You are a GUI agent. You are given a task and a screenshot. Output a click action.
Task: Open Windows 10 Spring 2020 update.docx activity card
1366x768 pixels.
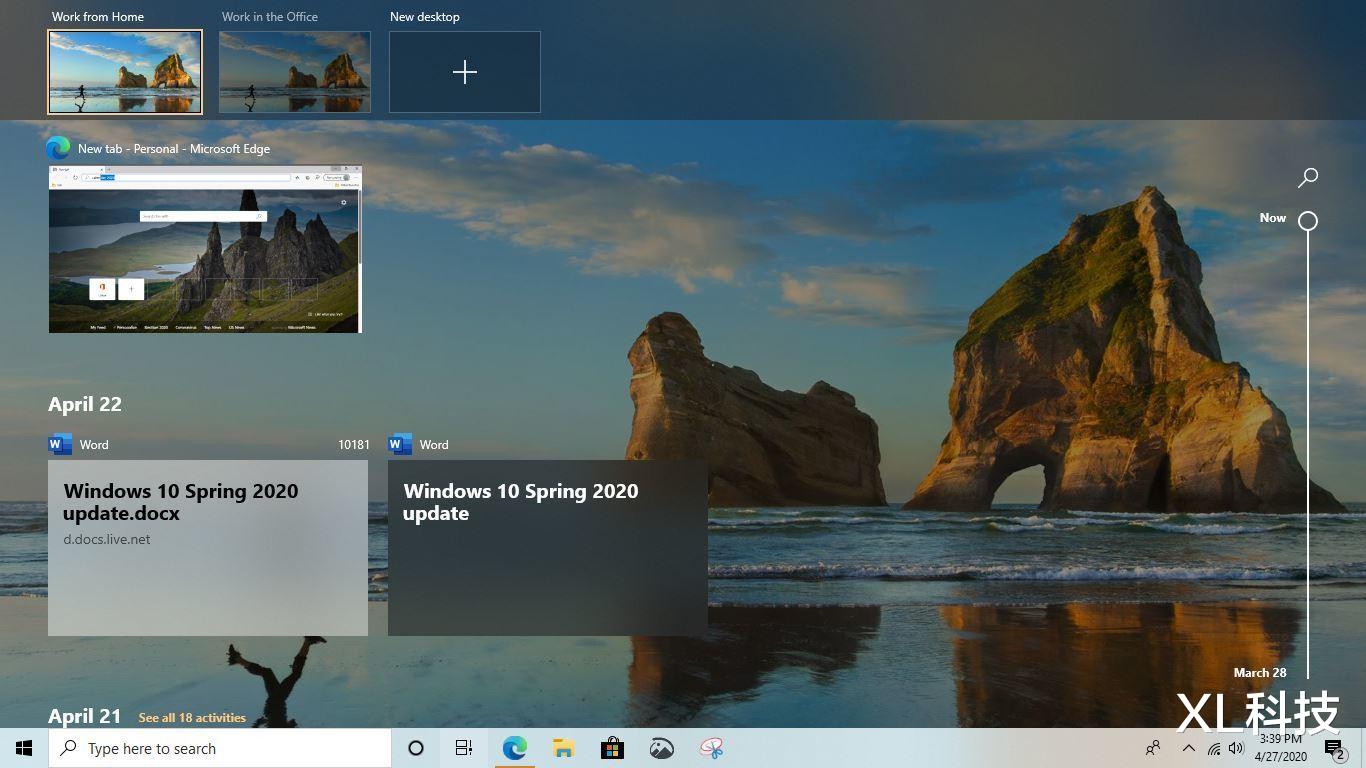point(208,548)
